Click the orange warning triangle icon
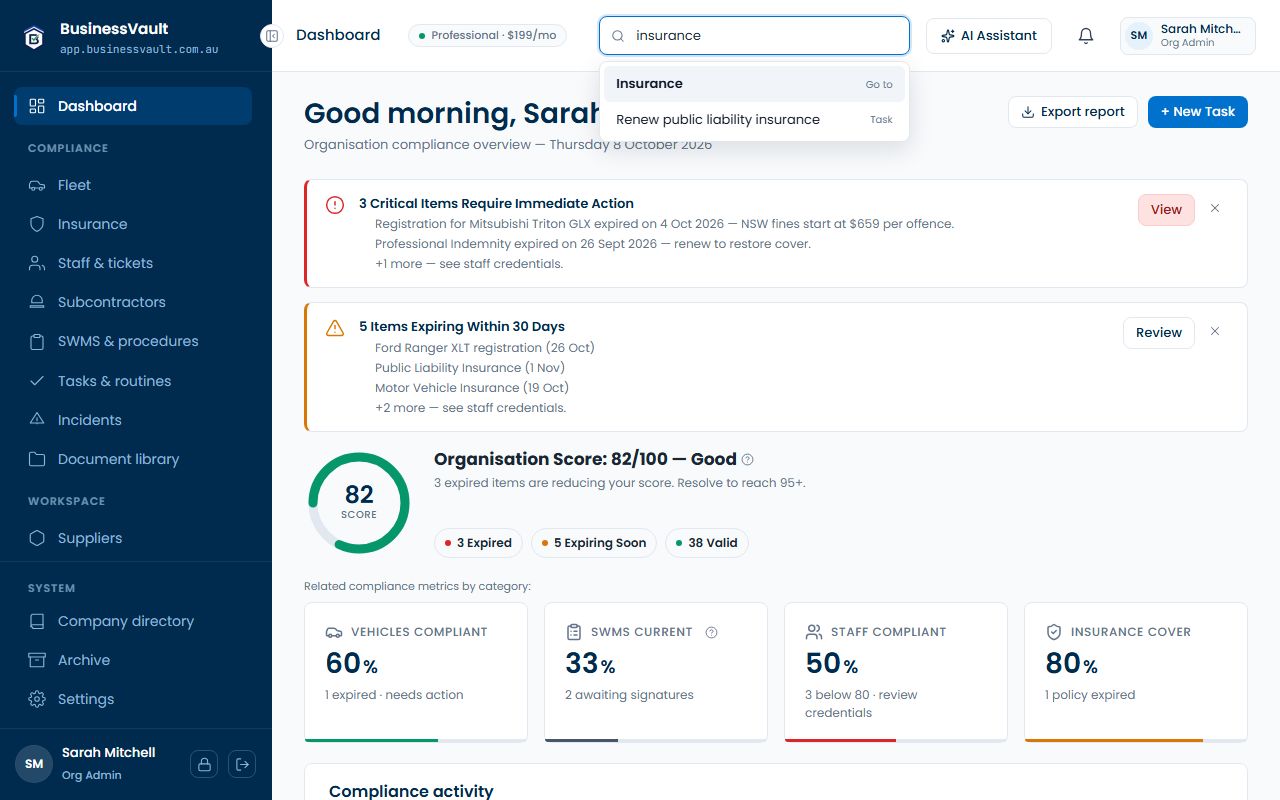Viewport: 1280px width, 800px height. [x=335, y=328]
